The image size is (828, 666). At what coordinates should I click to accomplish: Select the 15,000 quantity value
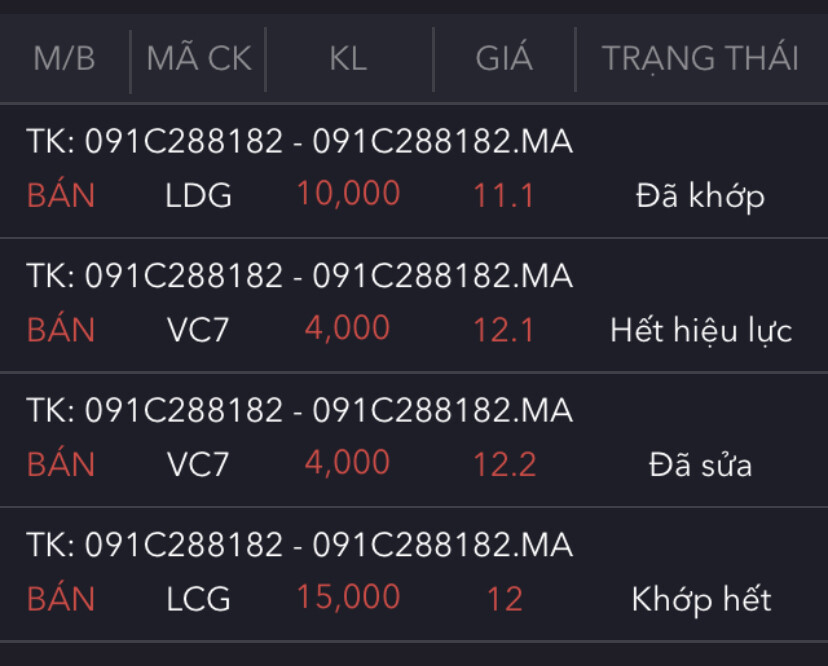pos(348,598)
